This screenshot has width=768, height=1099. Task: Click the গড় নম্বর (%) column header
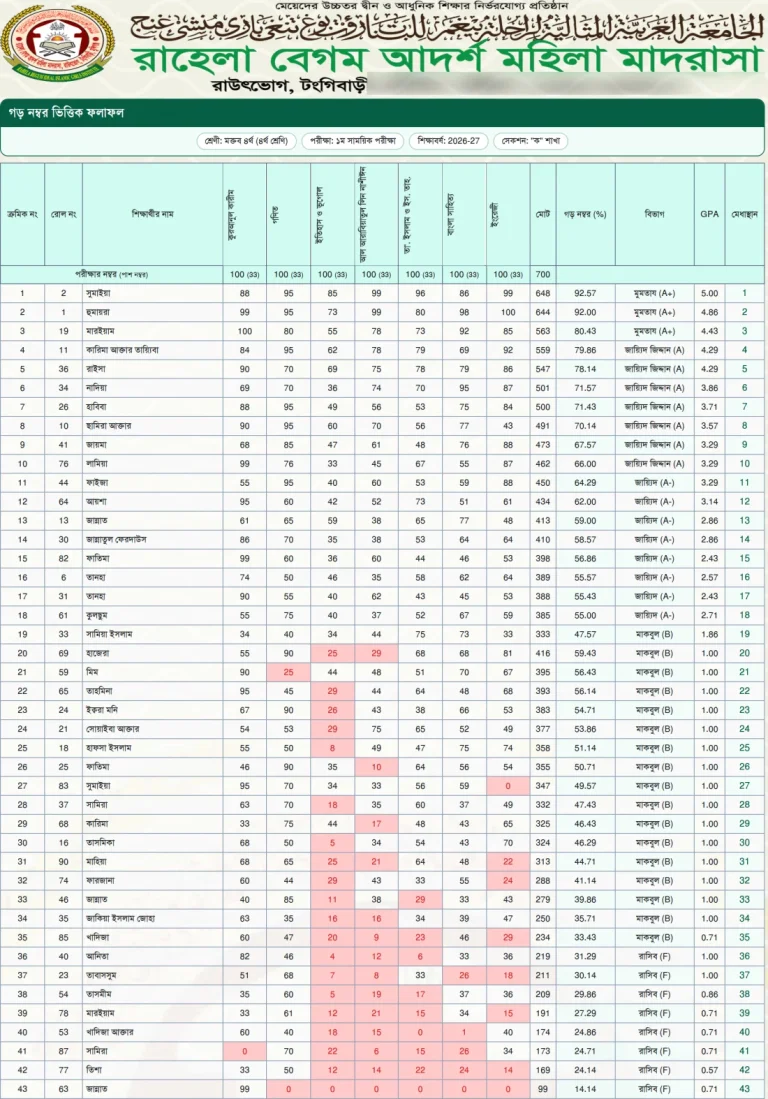585,214
